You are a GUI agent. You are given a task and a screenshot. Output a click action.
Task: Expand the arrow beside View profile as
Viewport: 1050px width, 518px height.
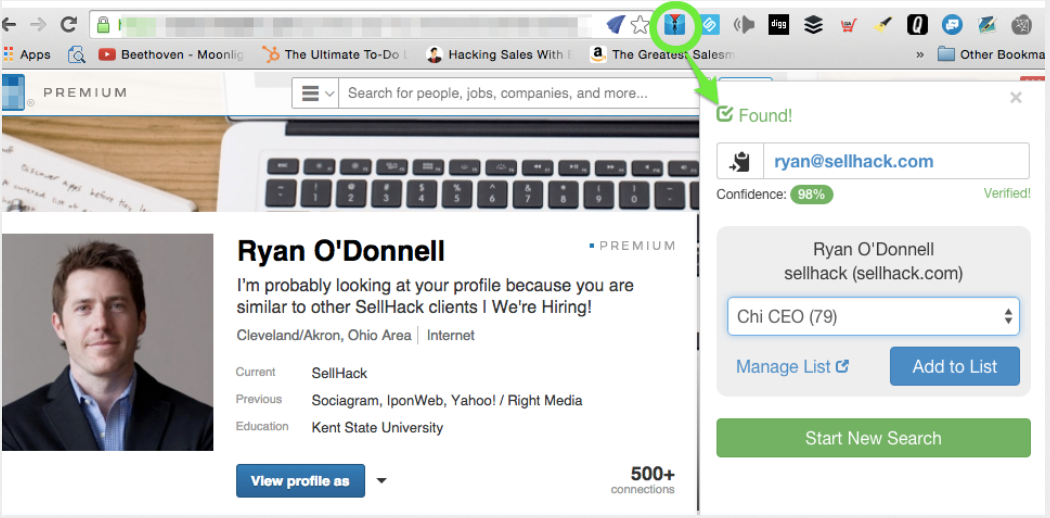pos(381,481)
